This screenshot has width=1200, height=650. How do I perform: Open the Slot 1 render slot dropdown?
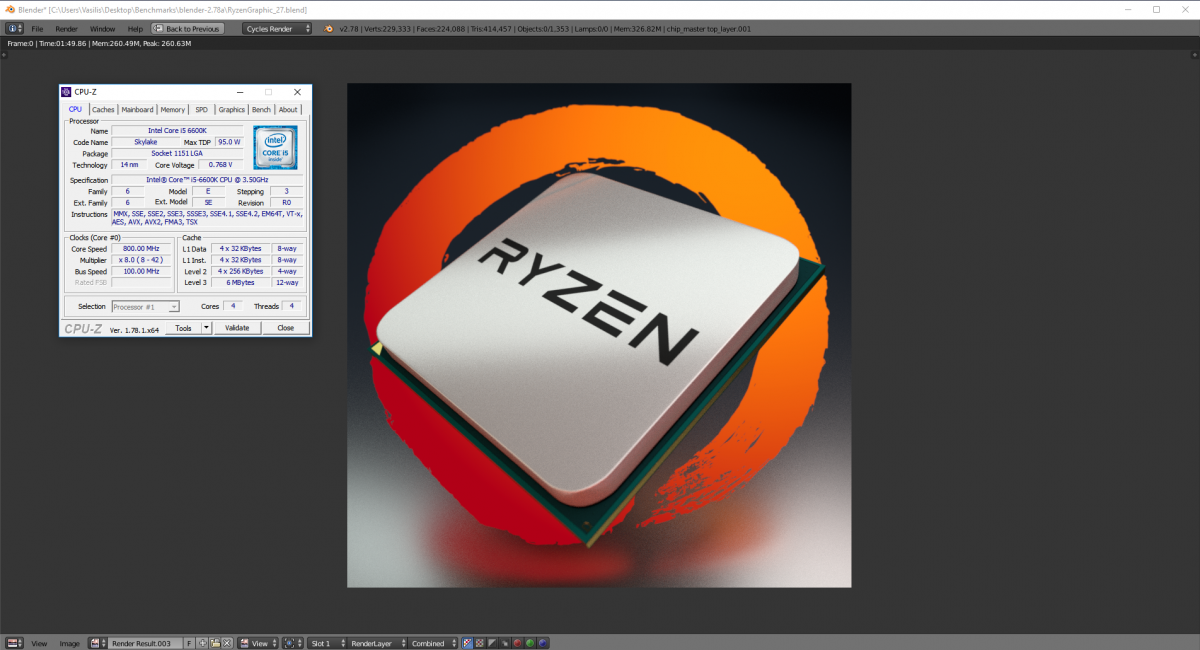coord(327,643)
